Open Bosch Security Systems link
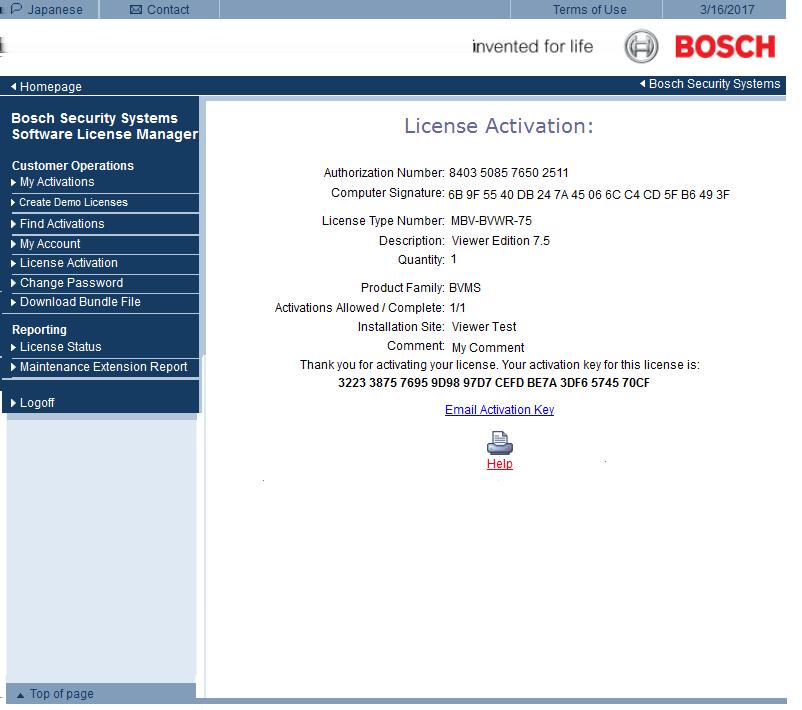Screen dimensions: 802x710 pyautogui.click(x=715, y=84)
